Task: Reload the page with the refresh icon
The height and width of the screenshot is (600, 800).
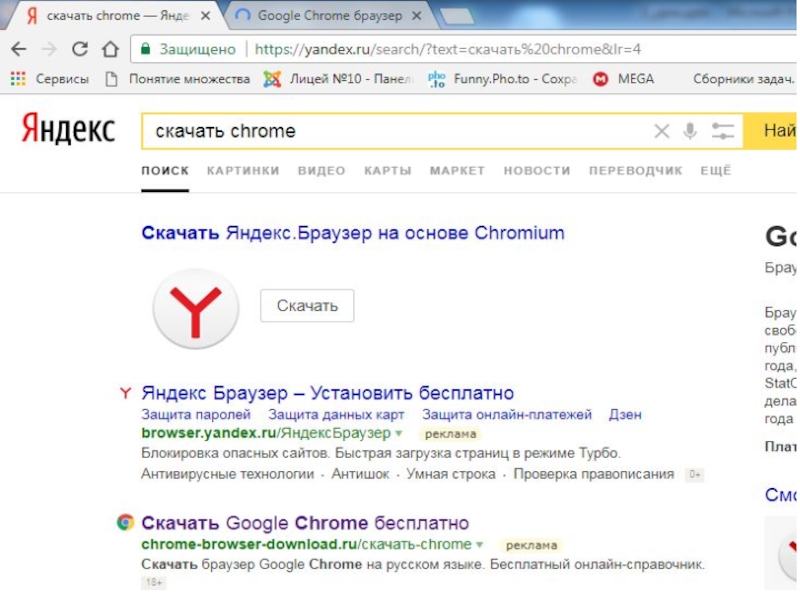Action: pos(80,49)
